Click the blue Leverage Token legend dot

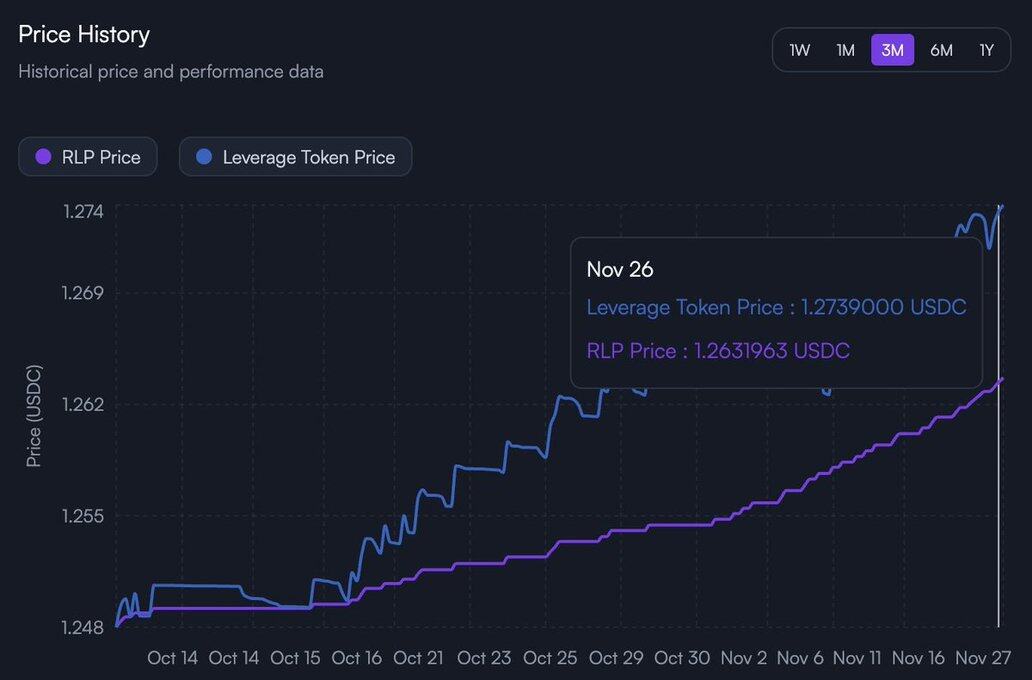pos(204,157)
